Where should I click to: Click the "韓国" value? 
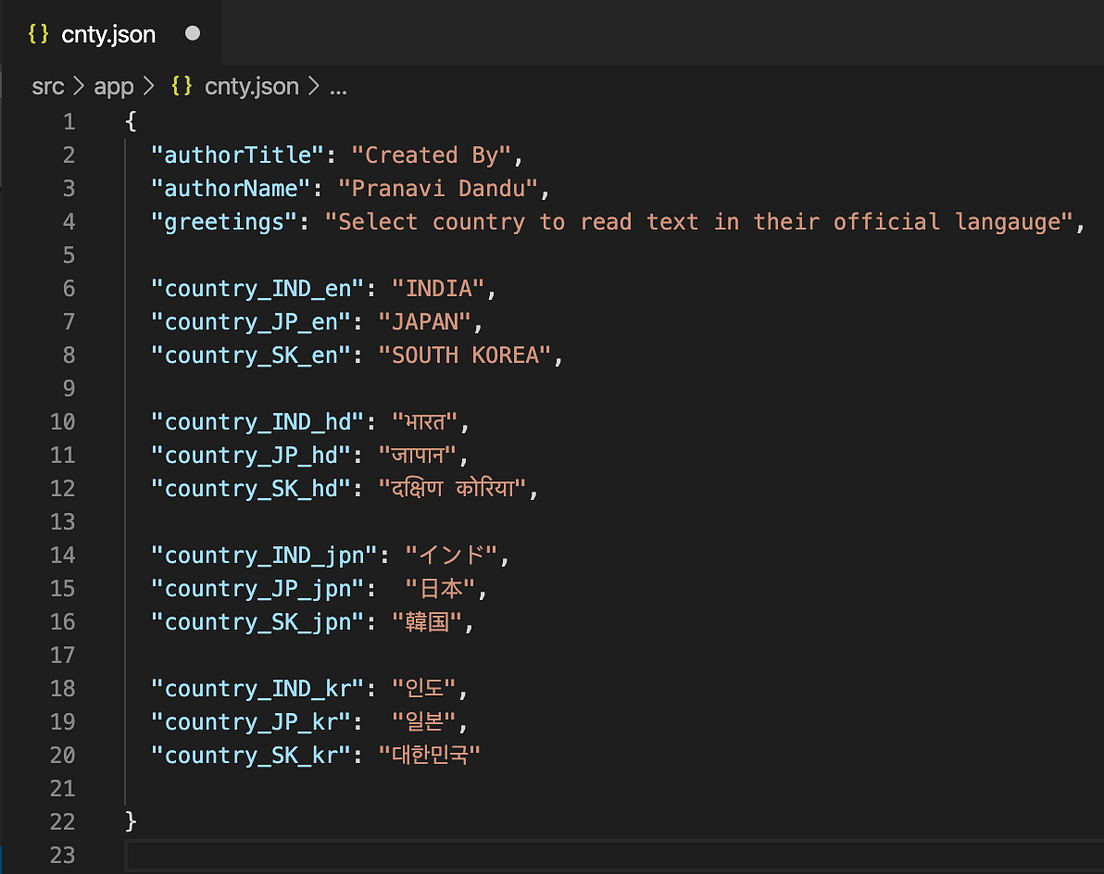click(x=427, y=622)
